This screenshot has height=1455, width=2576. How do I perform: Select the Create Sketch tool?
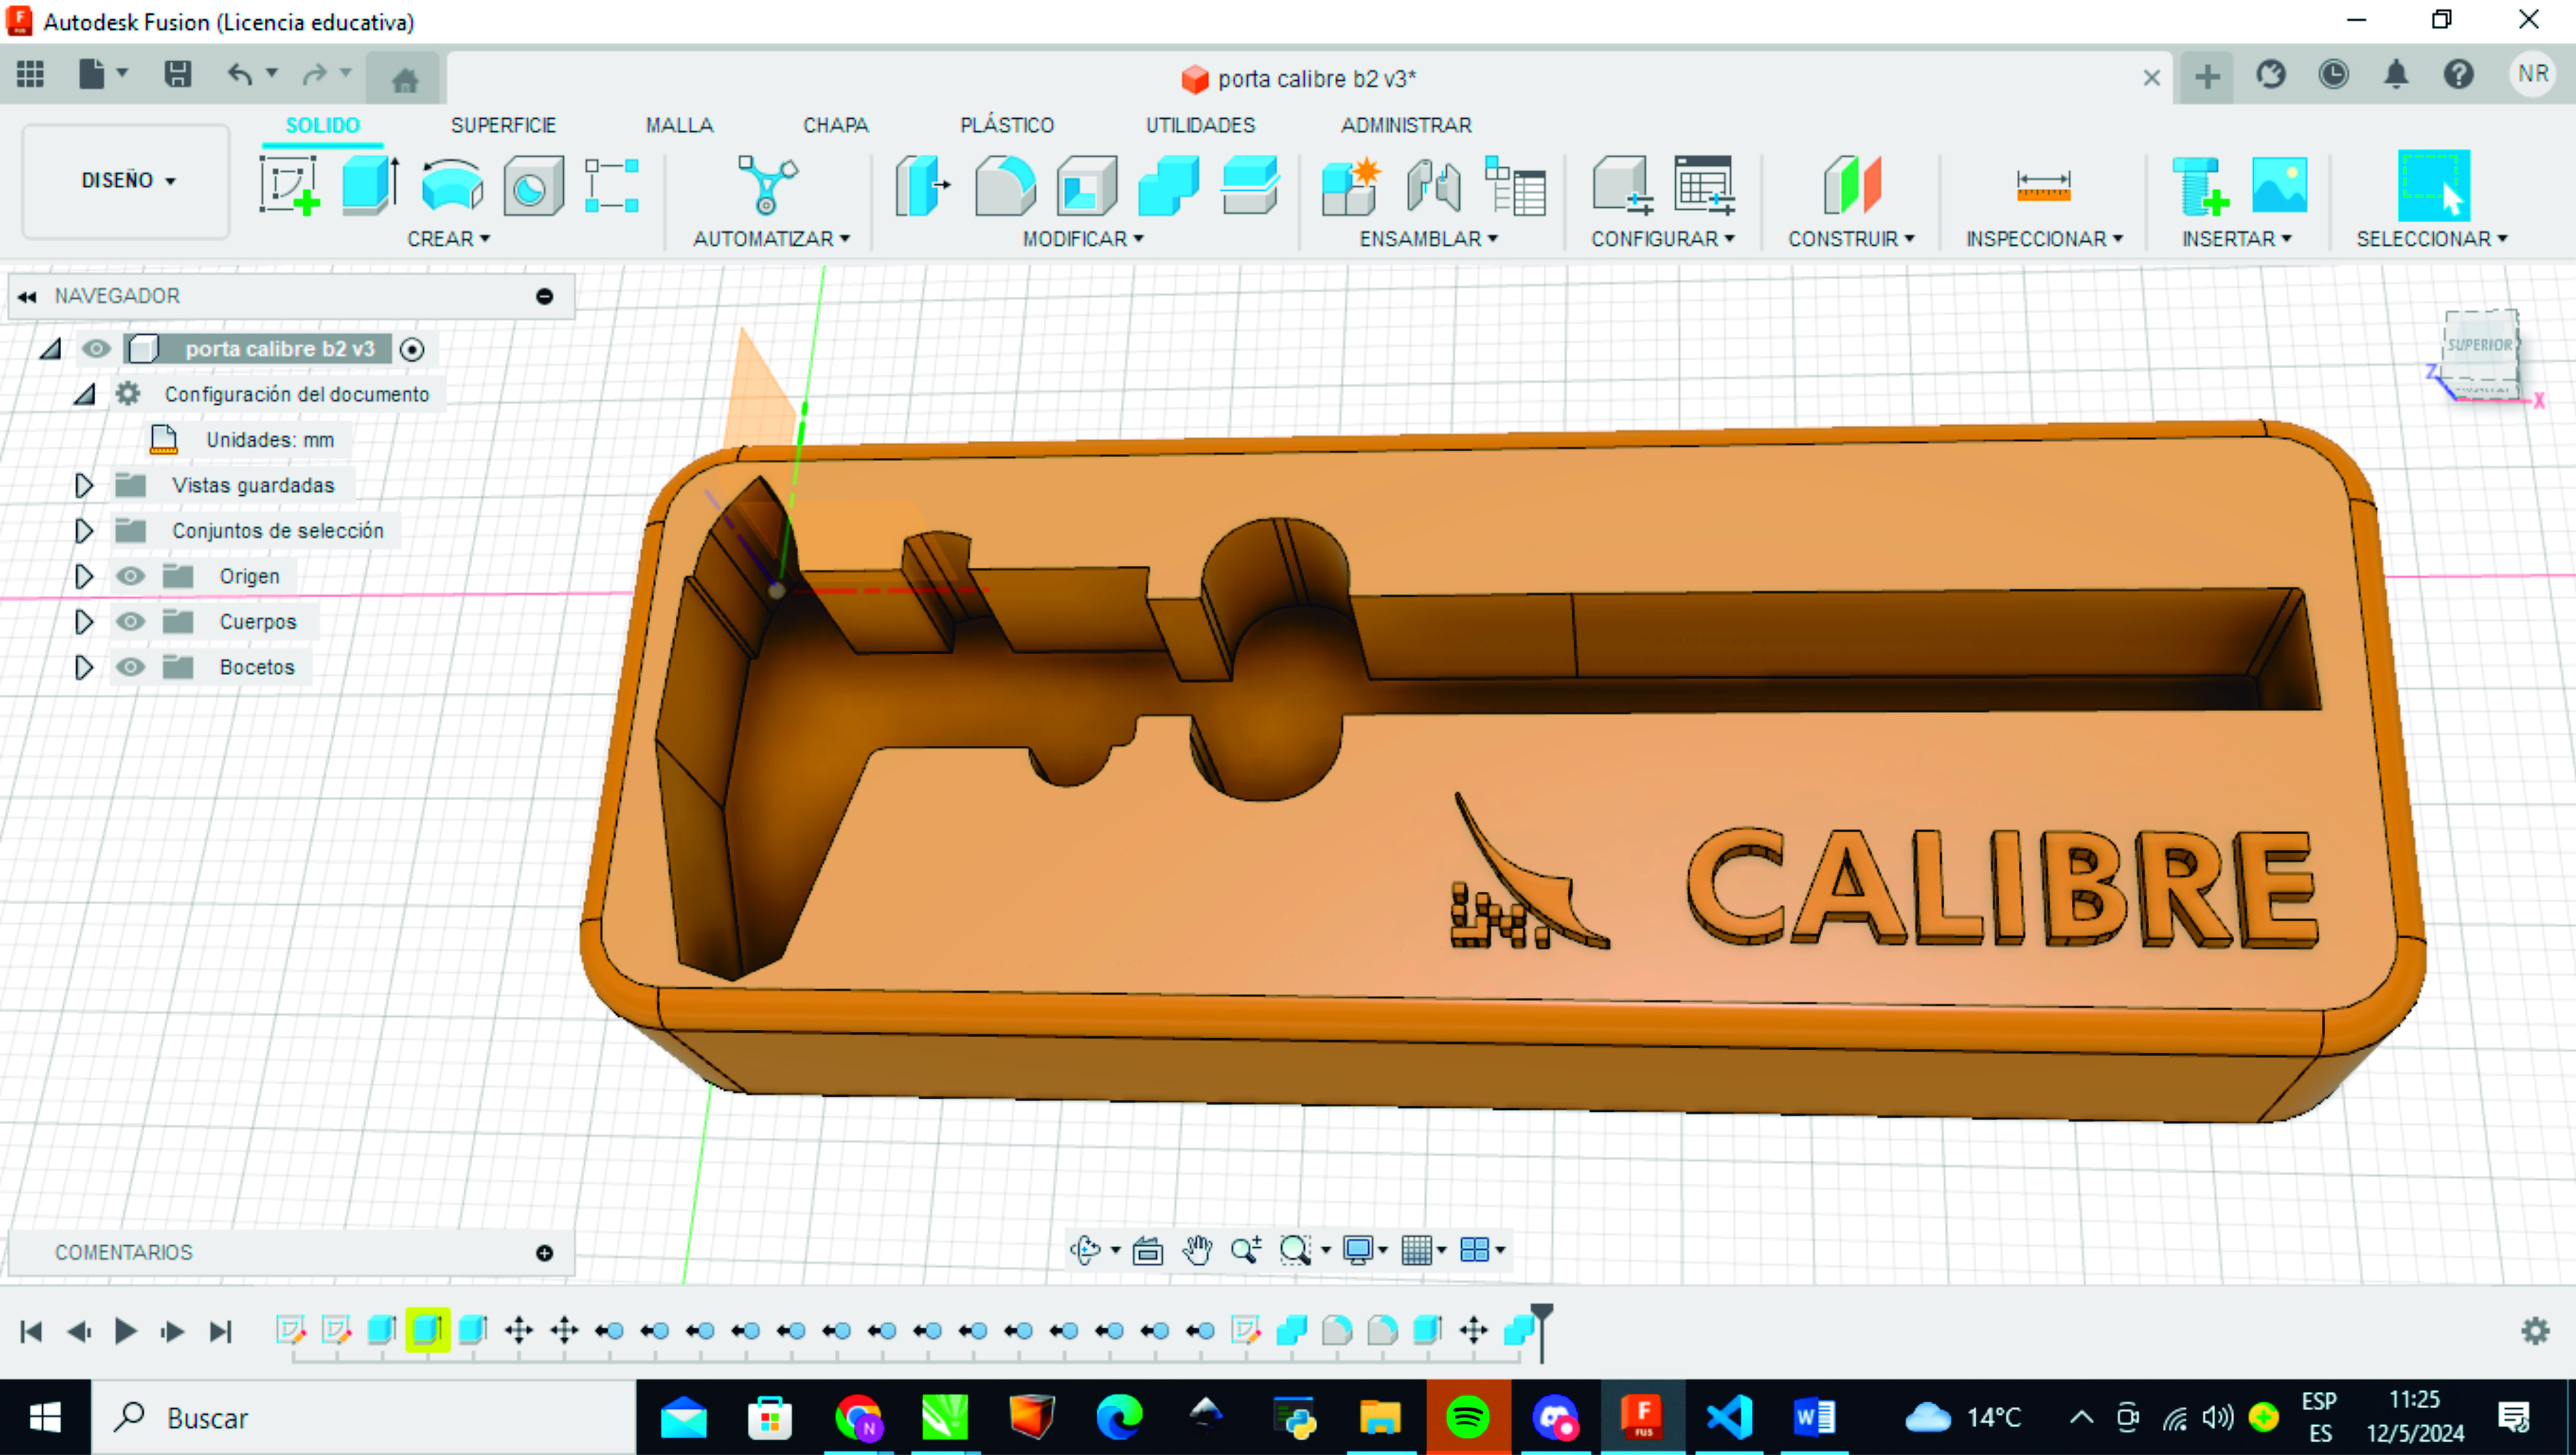289,185
